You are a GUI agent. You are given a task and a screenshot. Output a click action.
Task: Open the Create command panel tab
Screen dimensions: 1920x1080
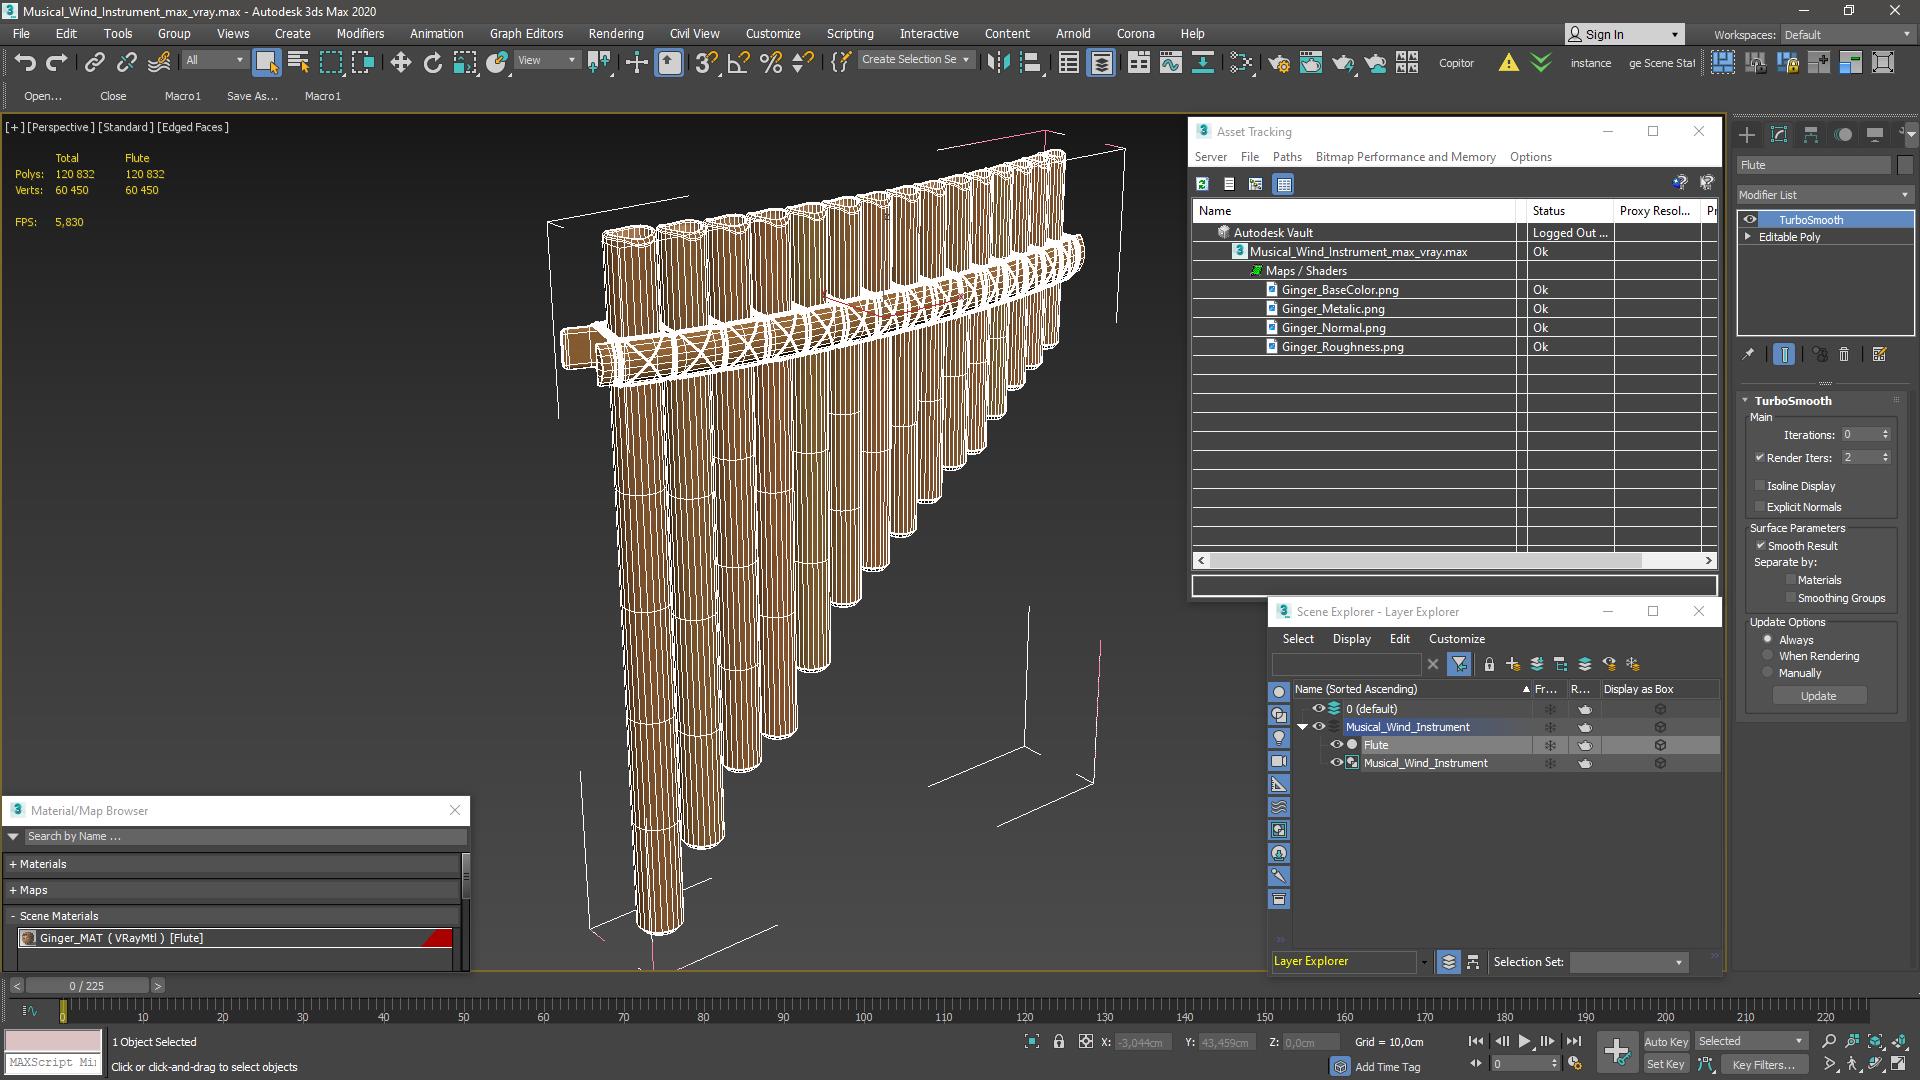pyautogui.click(x=1747, y=134)
